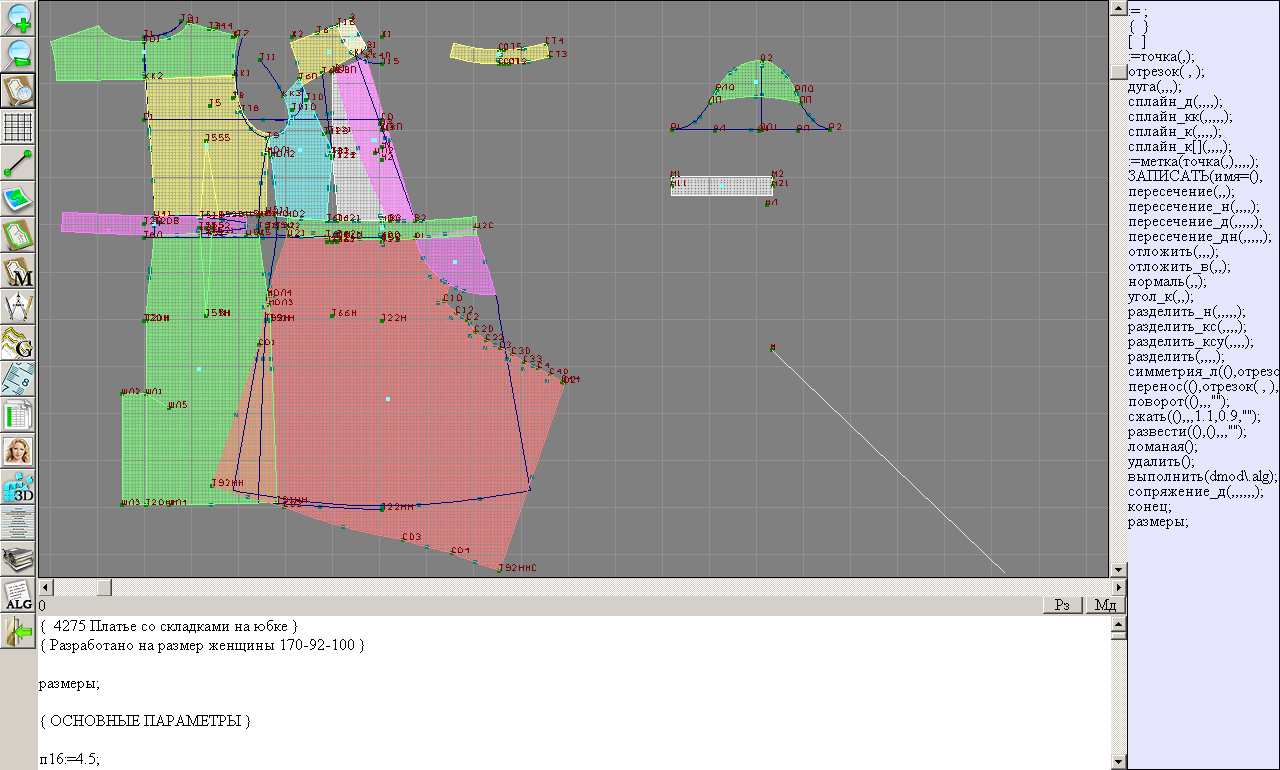Click the G grading icon

click(18, 343)
